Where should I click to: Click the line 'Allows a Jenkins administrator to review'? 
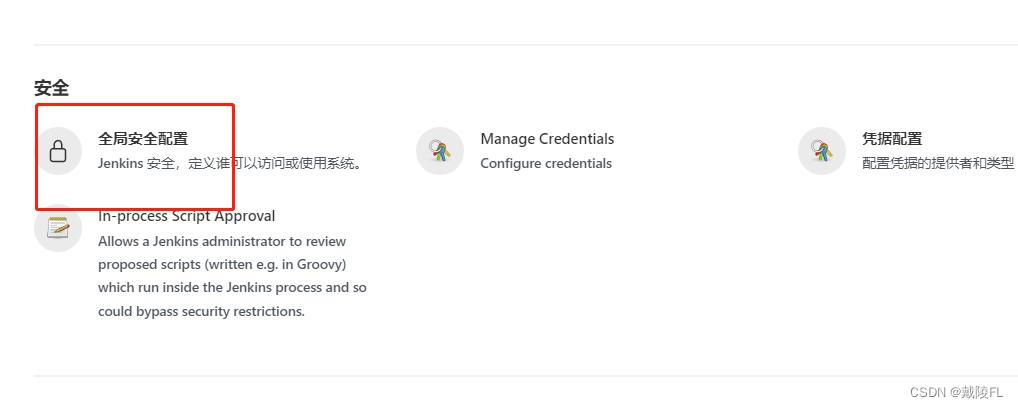[x=226, y=241]
